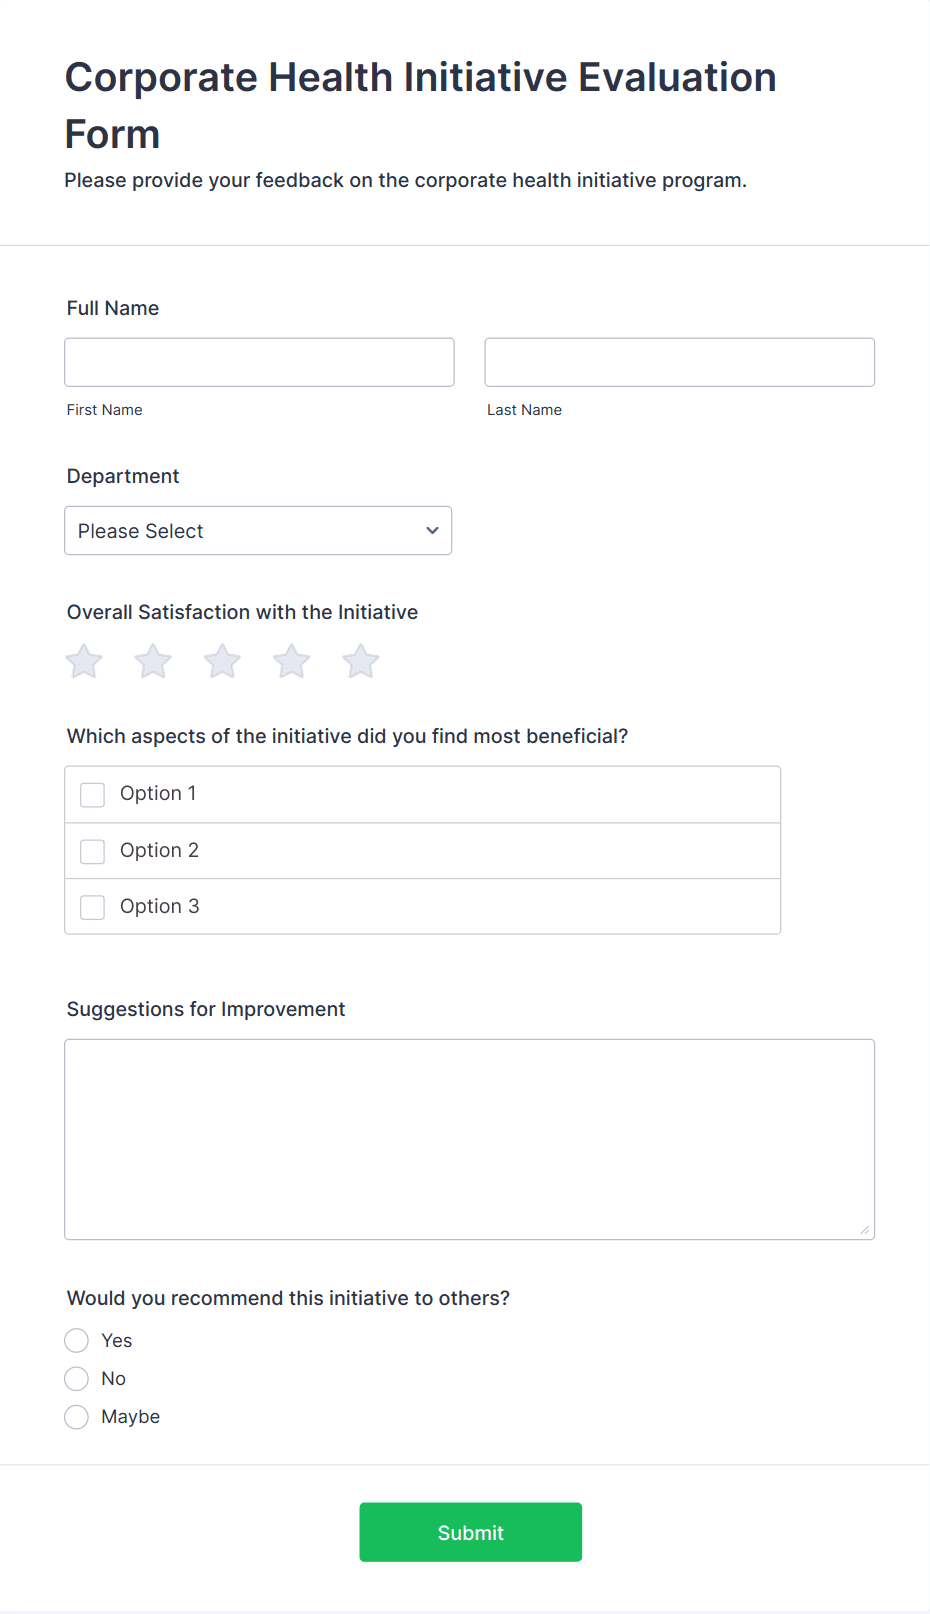The height and width of the screenshot is (1614, 930).
Task: Choose the third star rating
Action: click(222, 661)
